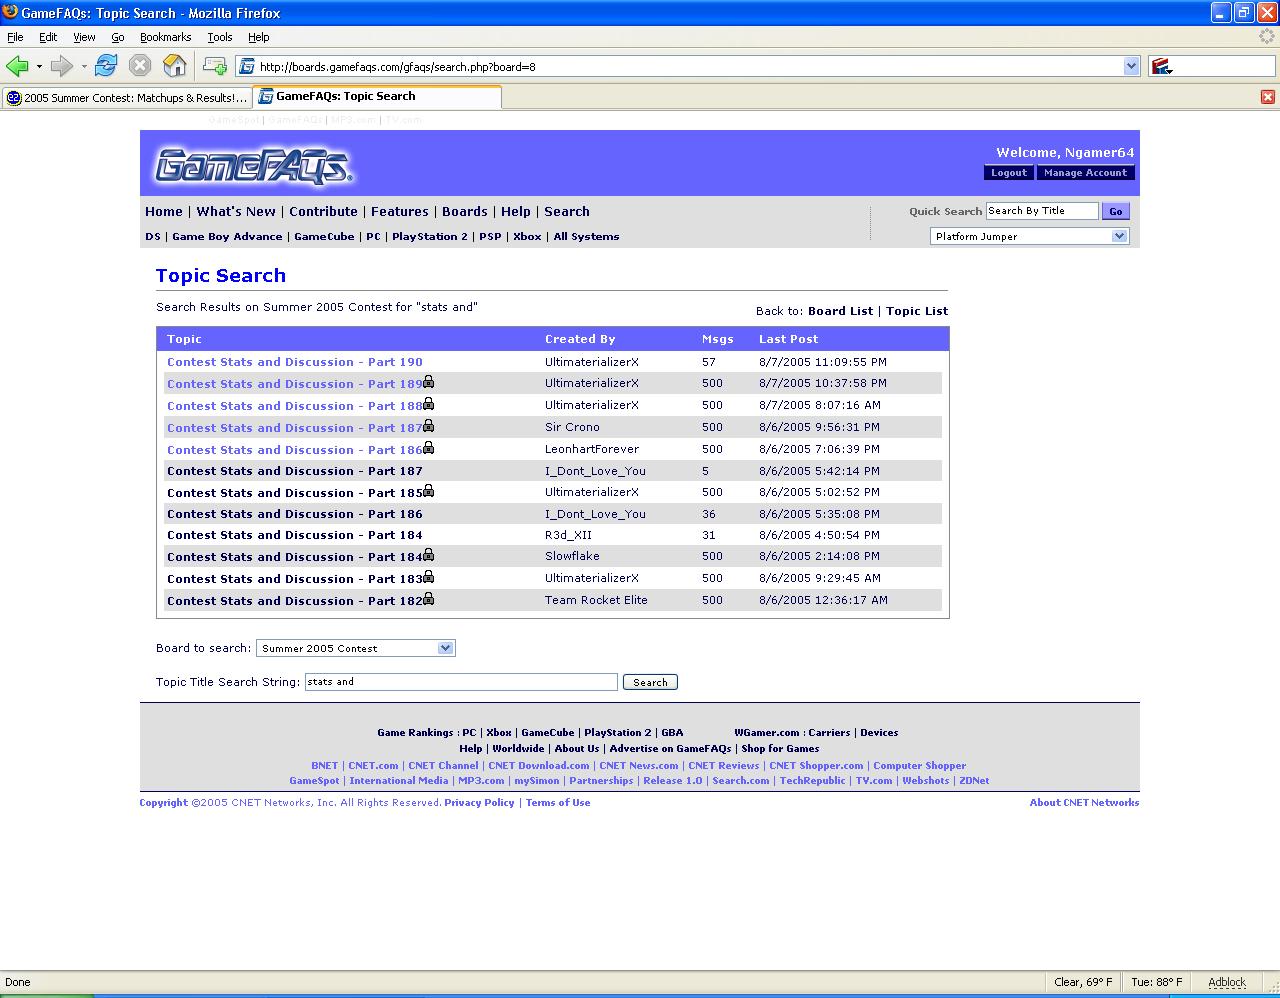
Task: Click the Boards navigation link
Action: (465, 212)
